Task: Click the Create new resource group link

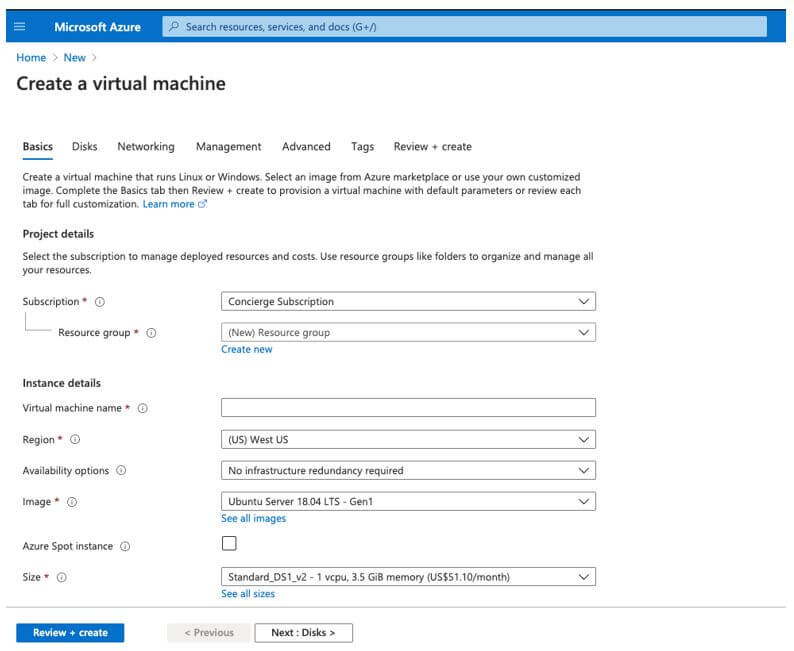Action: [x=246, y=350]
